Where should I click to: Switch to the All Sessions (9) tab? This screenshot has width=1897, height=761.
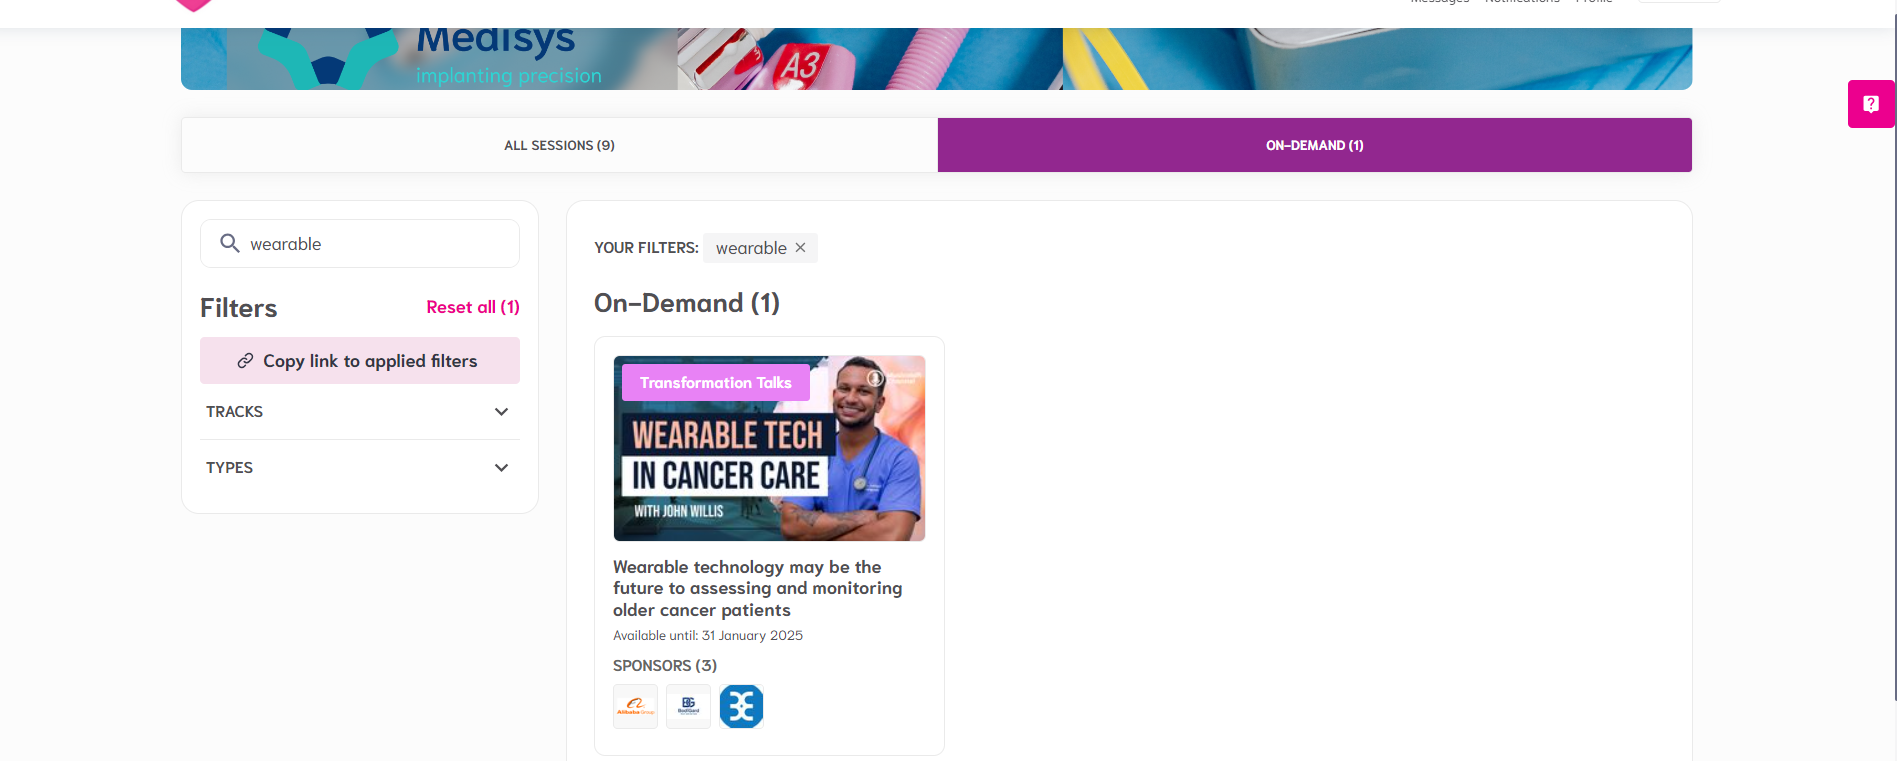(559, 145)
